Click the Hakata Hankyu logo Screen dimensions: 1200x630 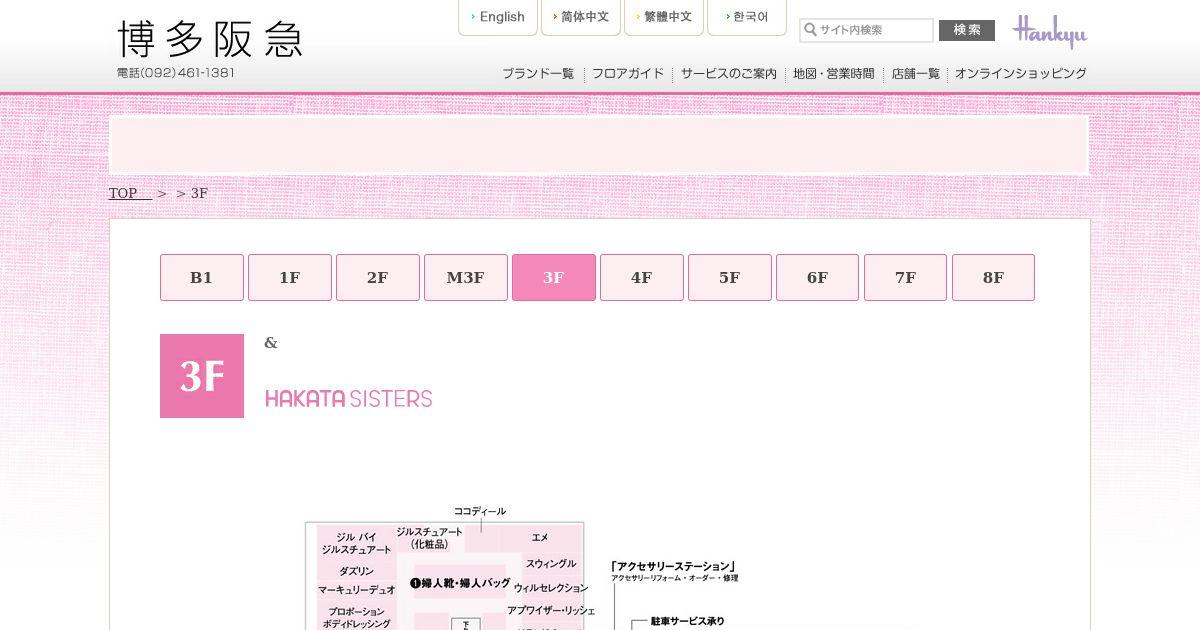[x=210, y=39]
